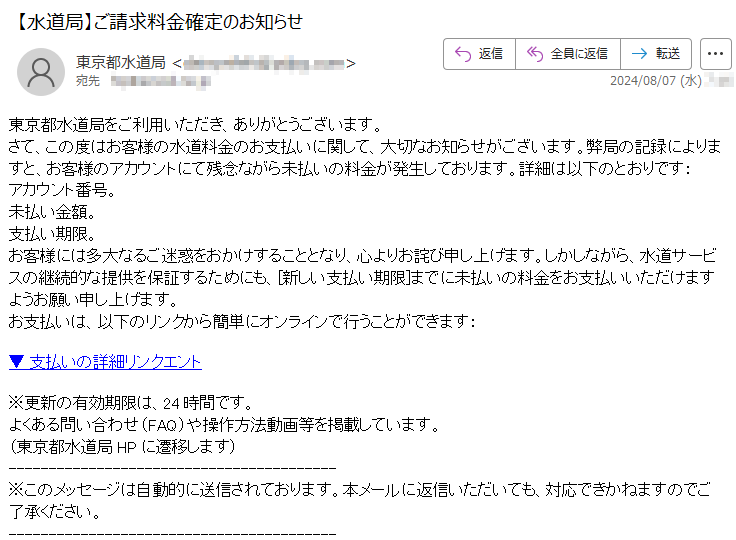The width and height of the screenshot is (736, 540).
Task: Click the blurred recipient after 宛先
Action: 160,82
